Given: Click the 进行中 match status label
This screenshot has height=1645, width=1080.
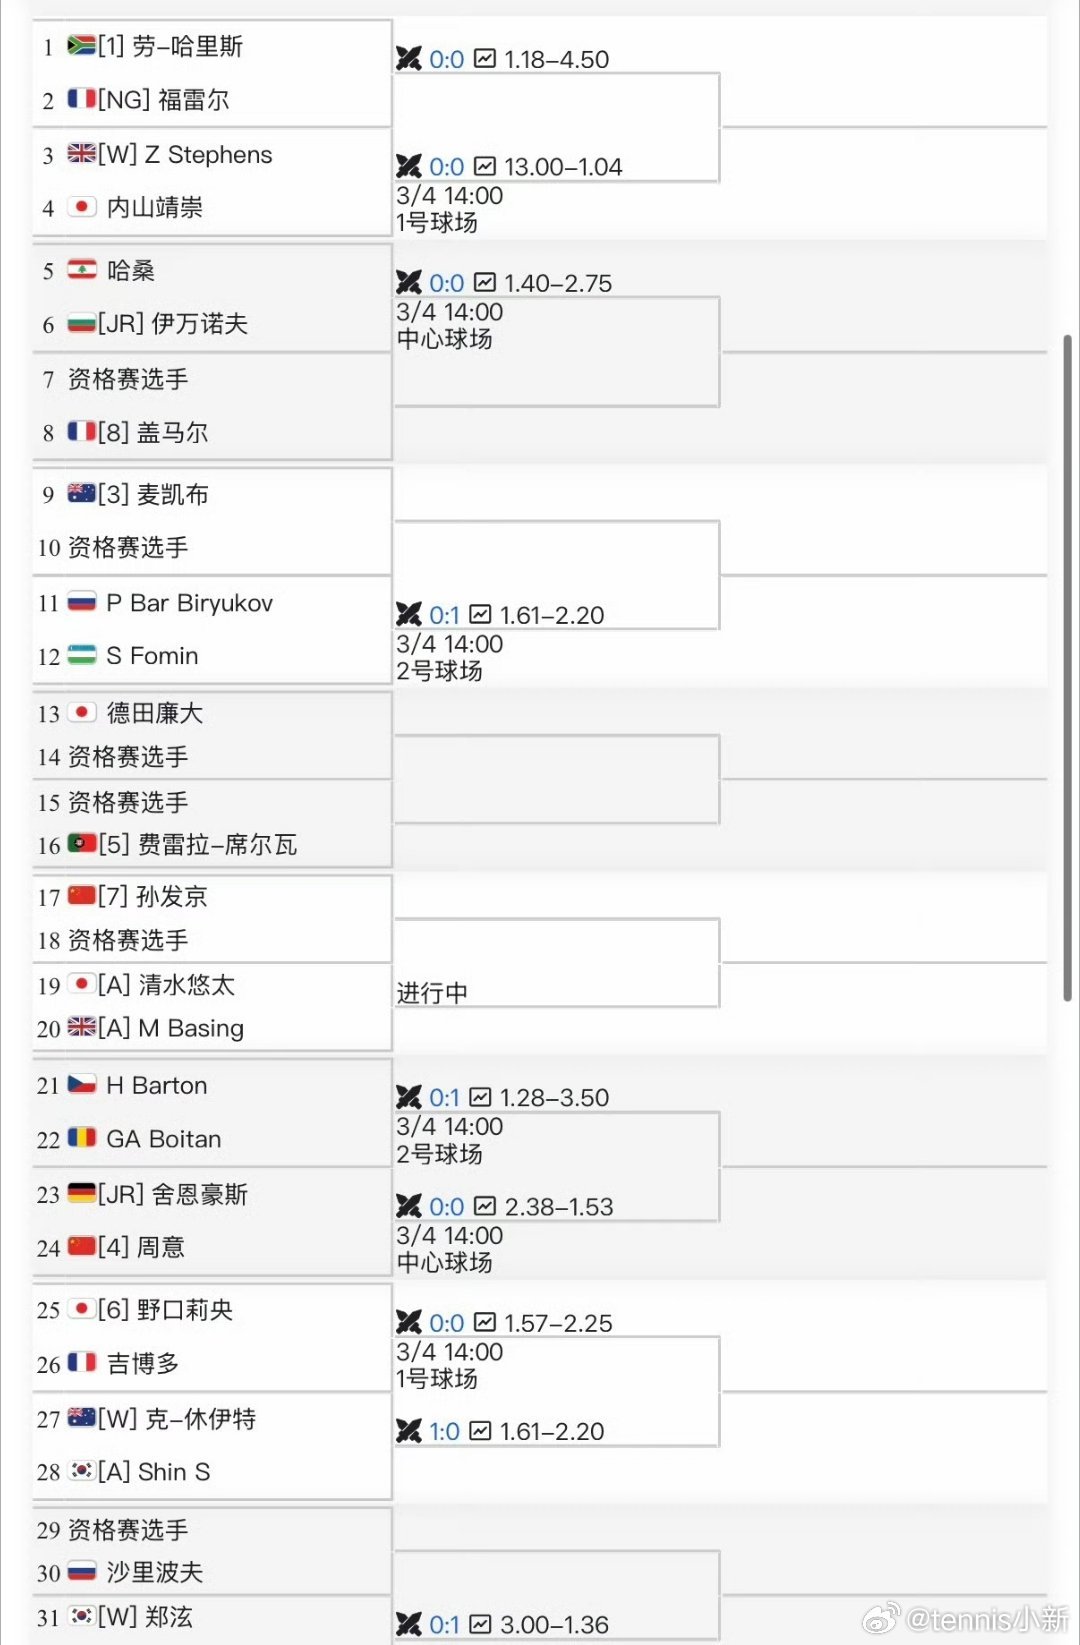Looking at the screenshot, I should 430,992.
